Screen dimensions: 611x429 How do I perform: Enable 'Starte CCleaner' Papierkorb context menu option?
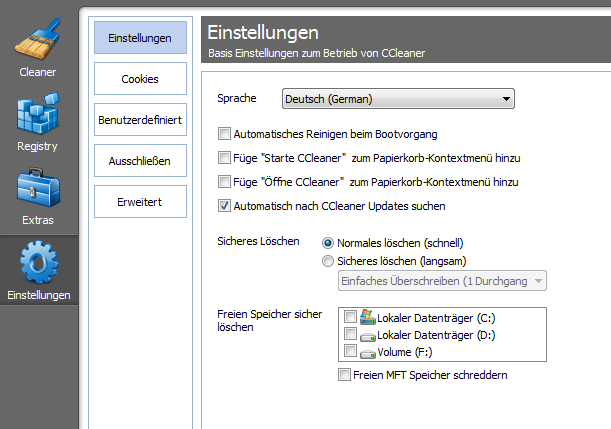click(224, 158)
